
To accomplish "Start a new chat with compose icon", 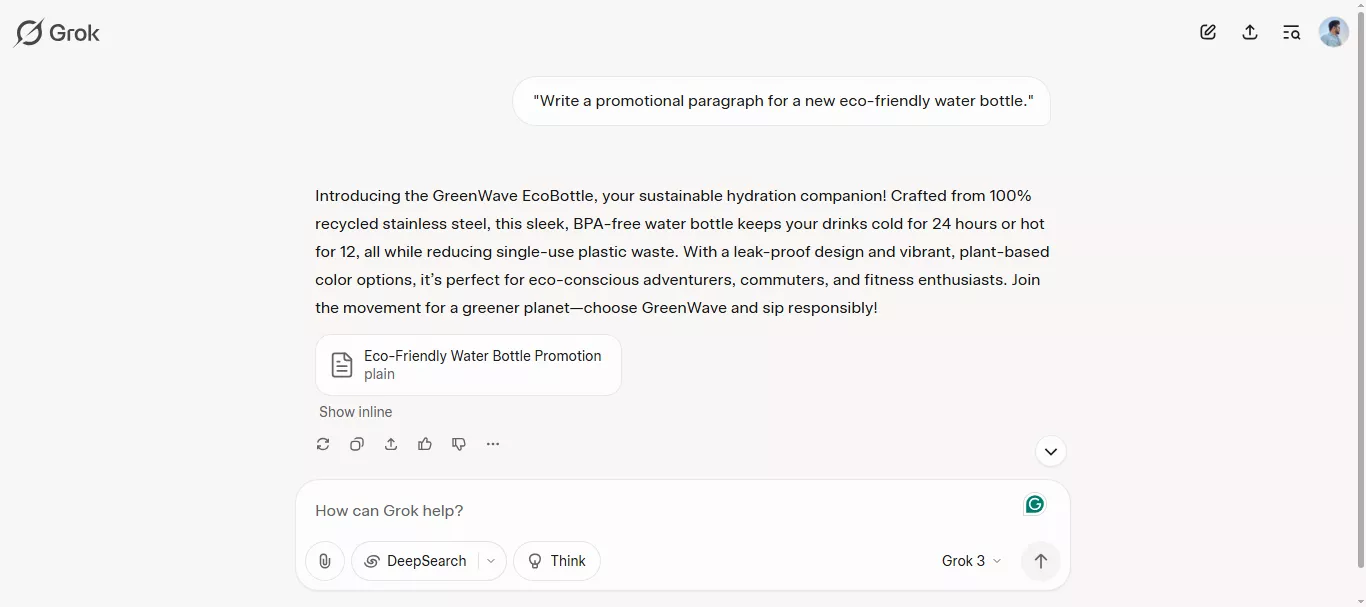I will coord(1208,32).
